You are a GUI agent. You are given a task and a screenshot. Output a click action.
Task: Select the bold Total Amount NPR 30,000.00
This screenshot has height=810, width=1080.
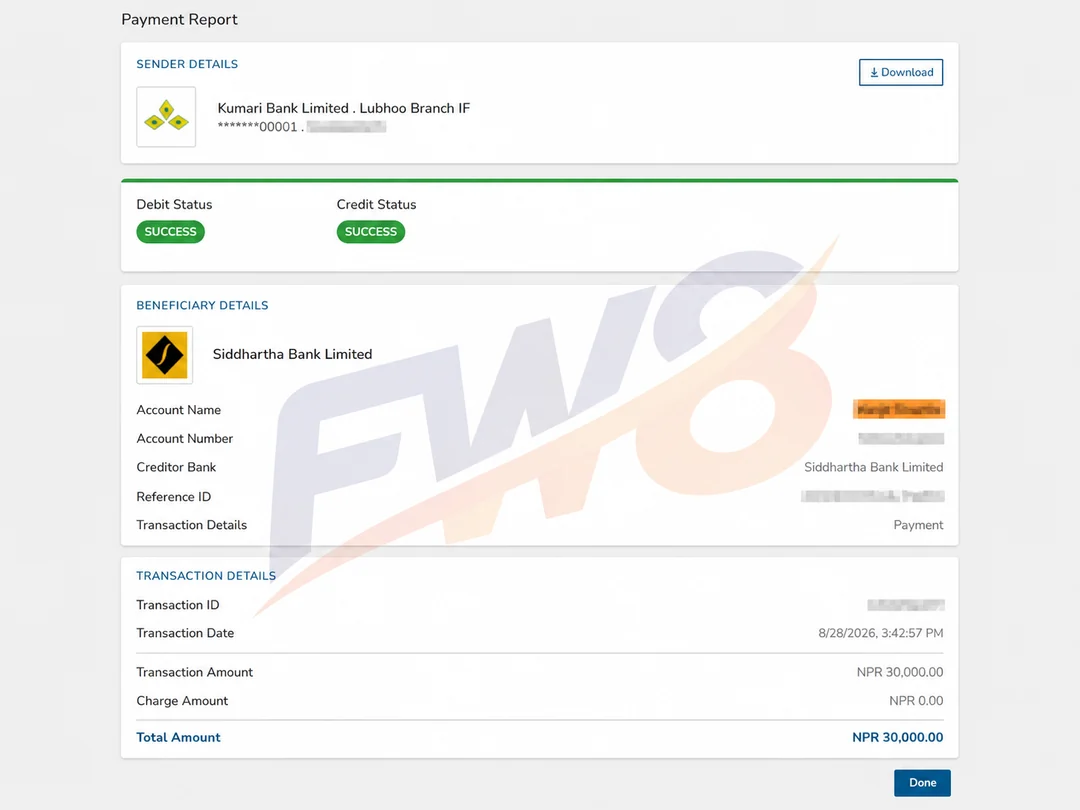(897, 737)
